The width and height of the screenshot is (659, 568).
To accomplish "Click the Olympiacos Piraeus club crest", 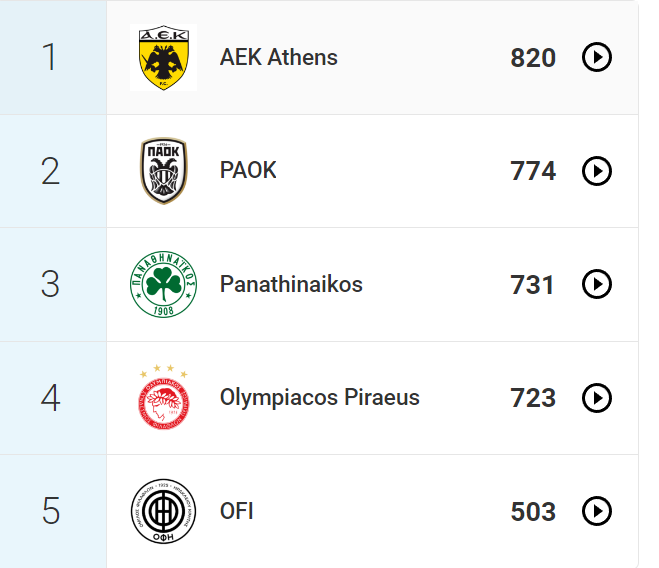I will click(x=163, y=398).
